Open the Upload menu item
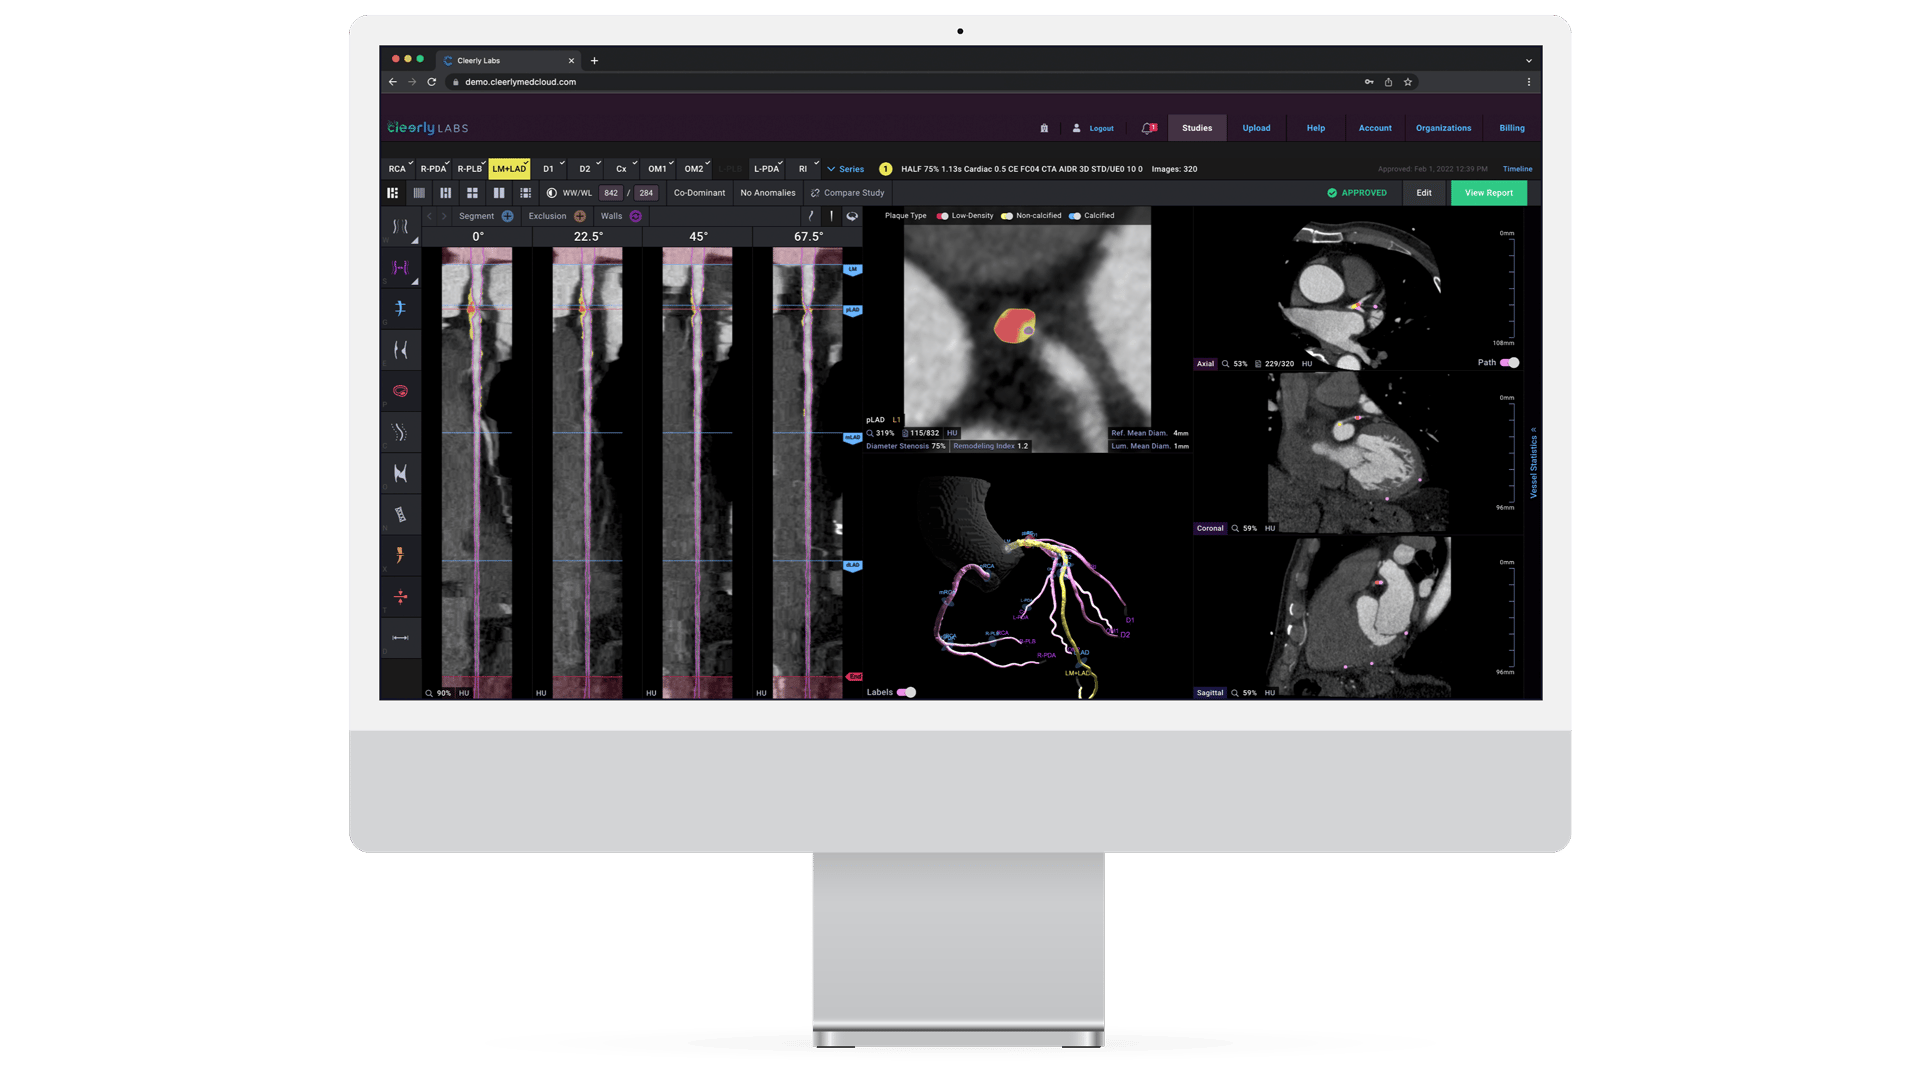 pyautogui.click(x=1256, y=128)
